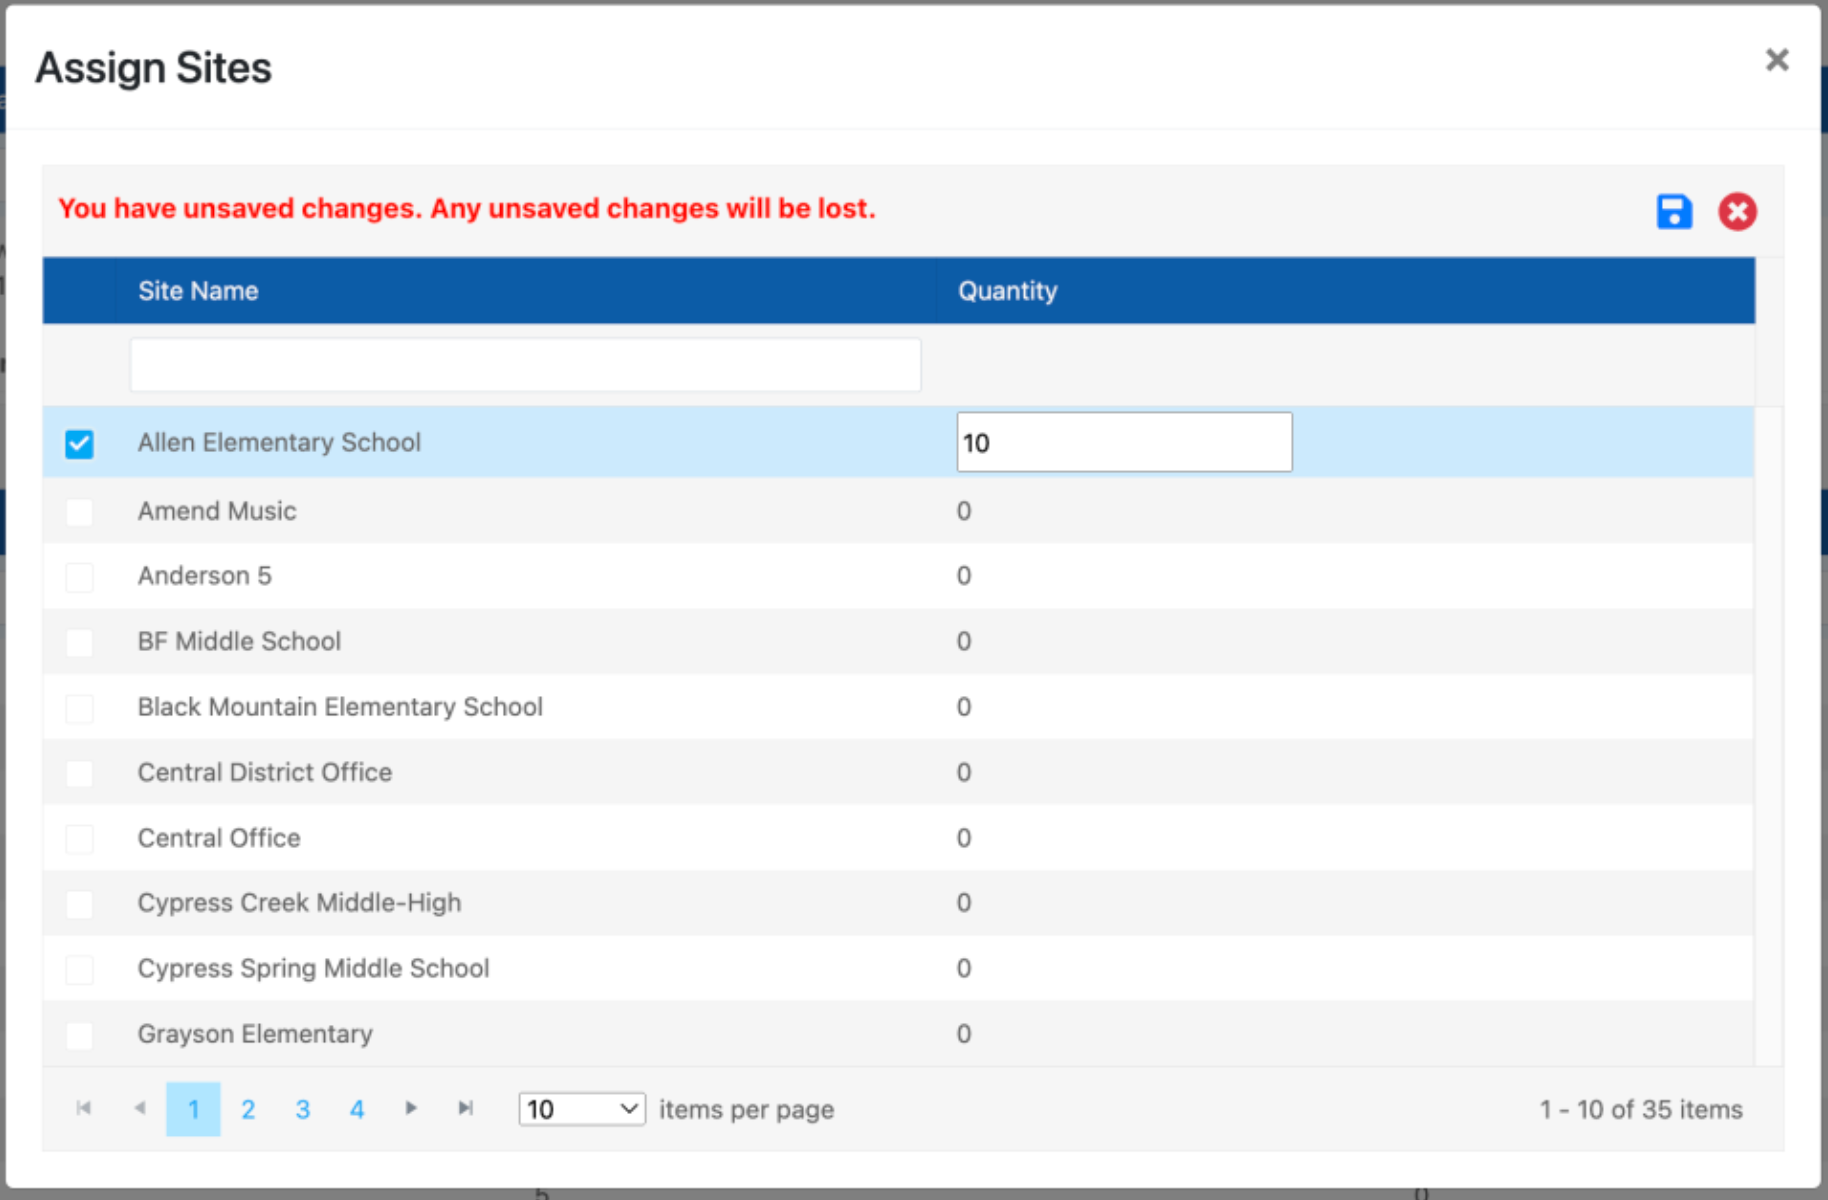
Task: Click quantity 0 for Grayson Elementary
Action: point(964,1034)
